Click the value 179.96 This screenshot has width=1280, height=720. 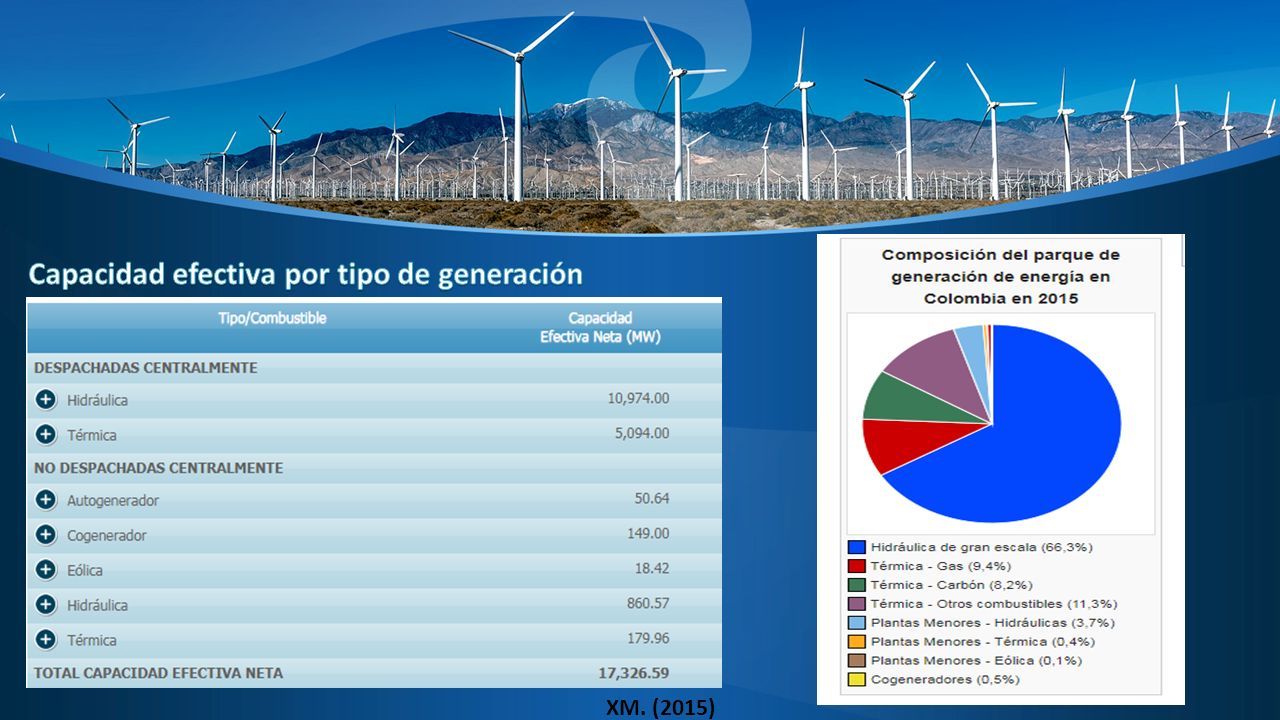pos(648,638)
